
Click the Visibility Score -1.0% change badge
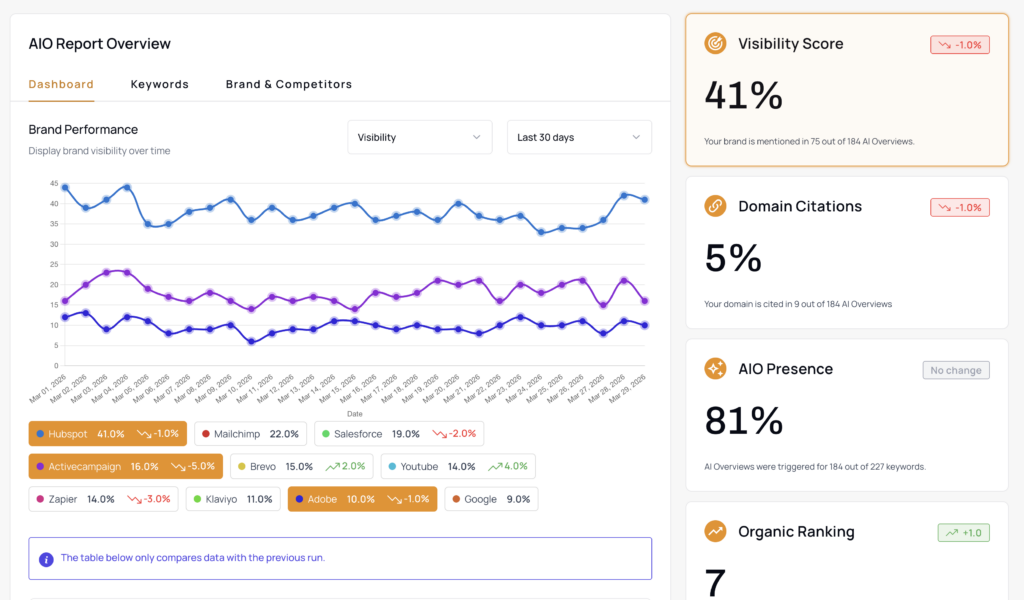(x=959, y=45)
